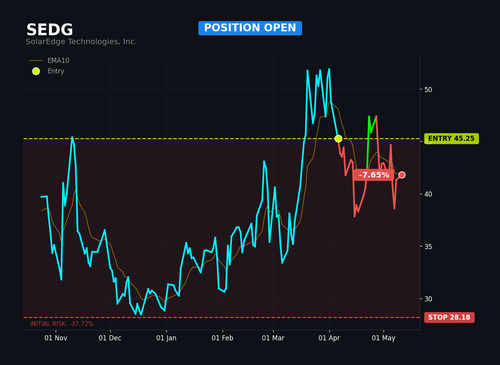Click the red current price marker
The height and width of the screenshot is (365, 500).
pos(402,175)
